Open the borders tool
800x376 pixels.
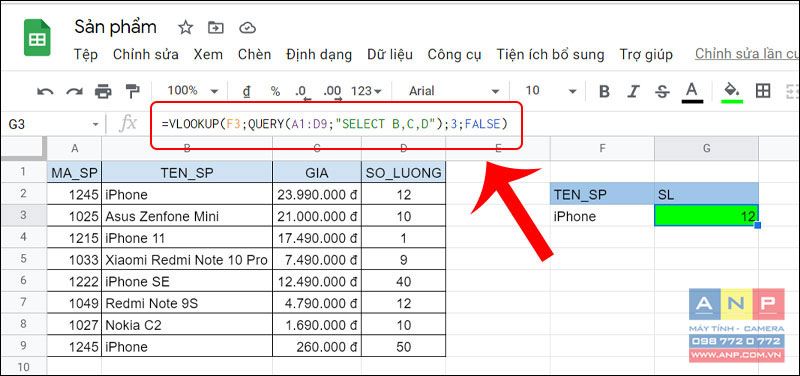pyautogui.click(x=763, y=91)
